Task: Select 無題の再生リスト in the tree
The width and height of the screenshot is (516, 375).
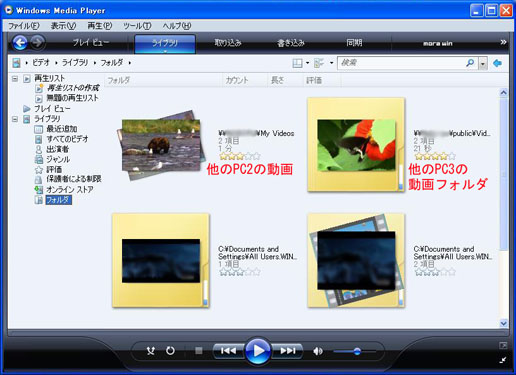Action: (x=72, y=98)
